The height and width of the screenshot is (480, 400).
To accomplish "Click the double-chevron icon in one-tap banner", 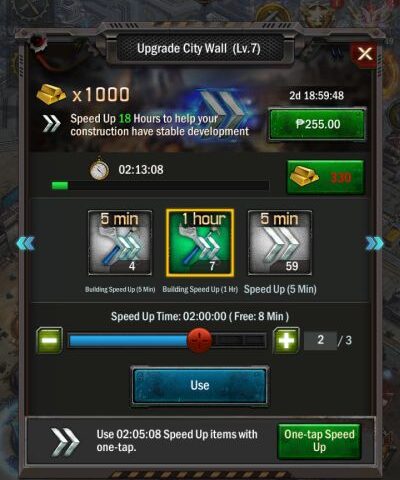I will click(x=65, y=442).
